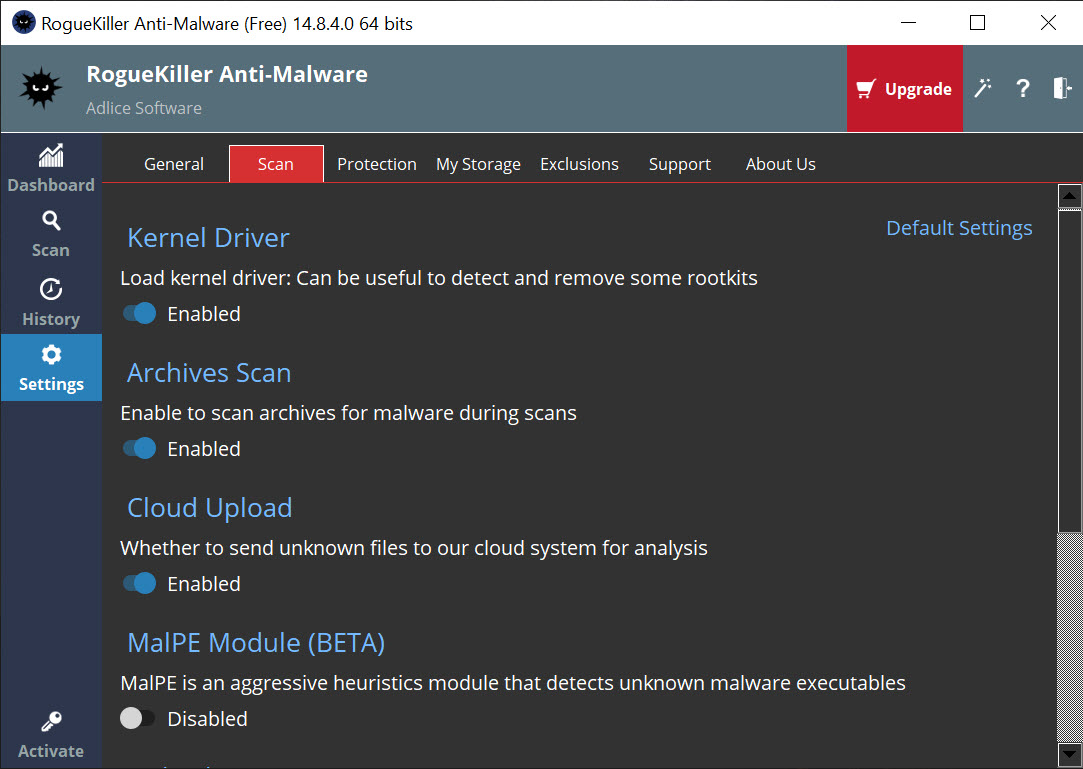Click the scrollbar down arrow
1083x769 pixels.
1070,753
